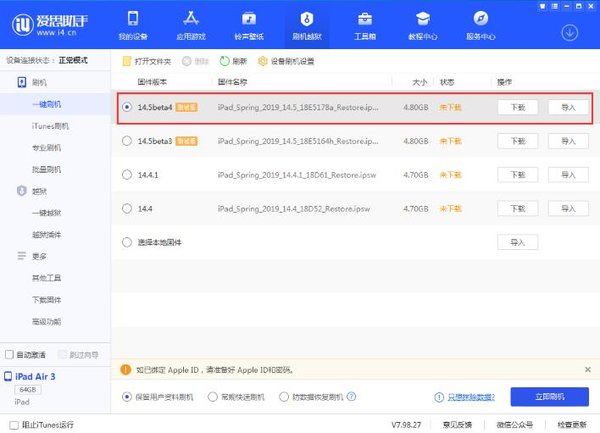Image resolution: width=600 pixels, height=433 pixels.
Task: Click the 固件名称 column header
Action: [232, 82]
